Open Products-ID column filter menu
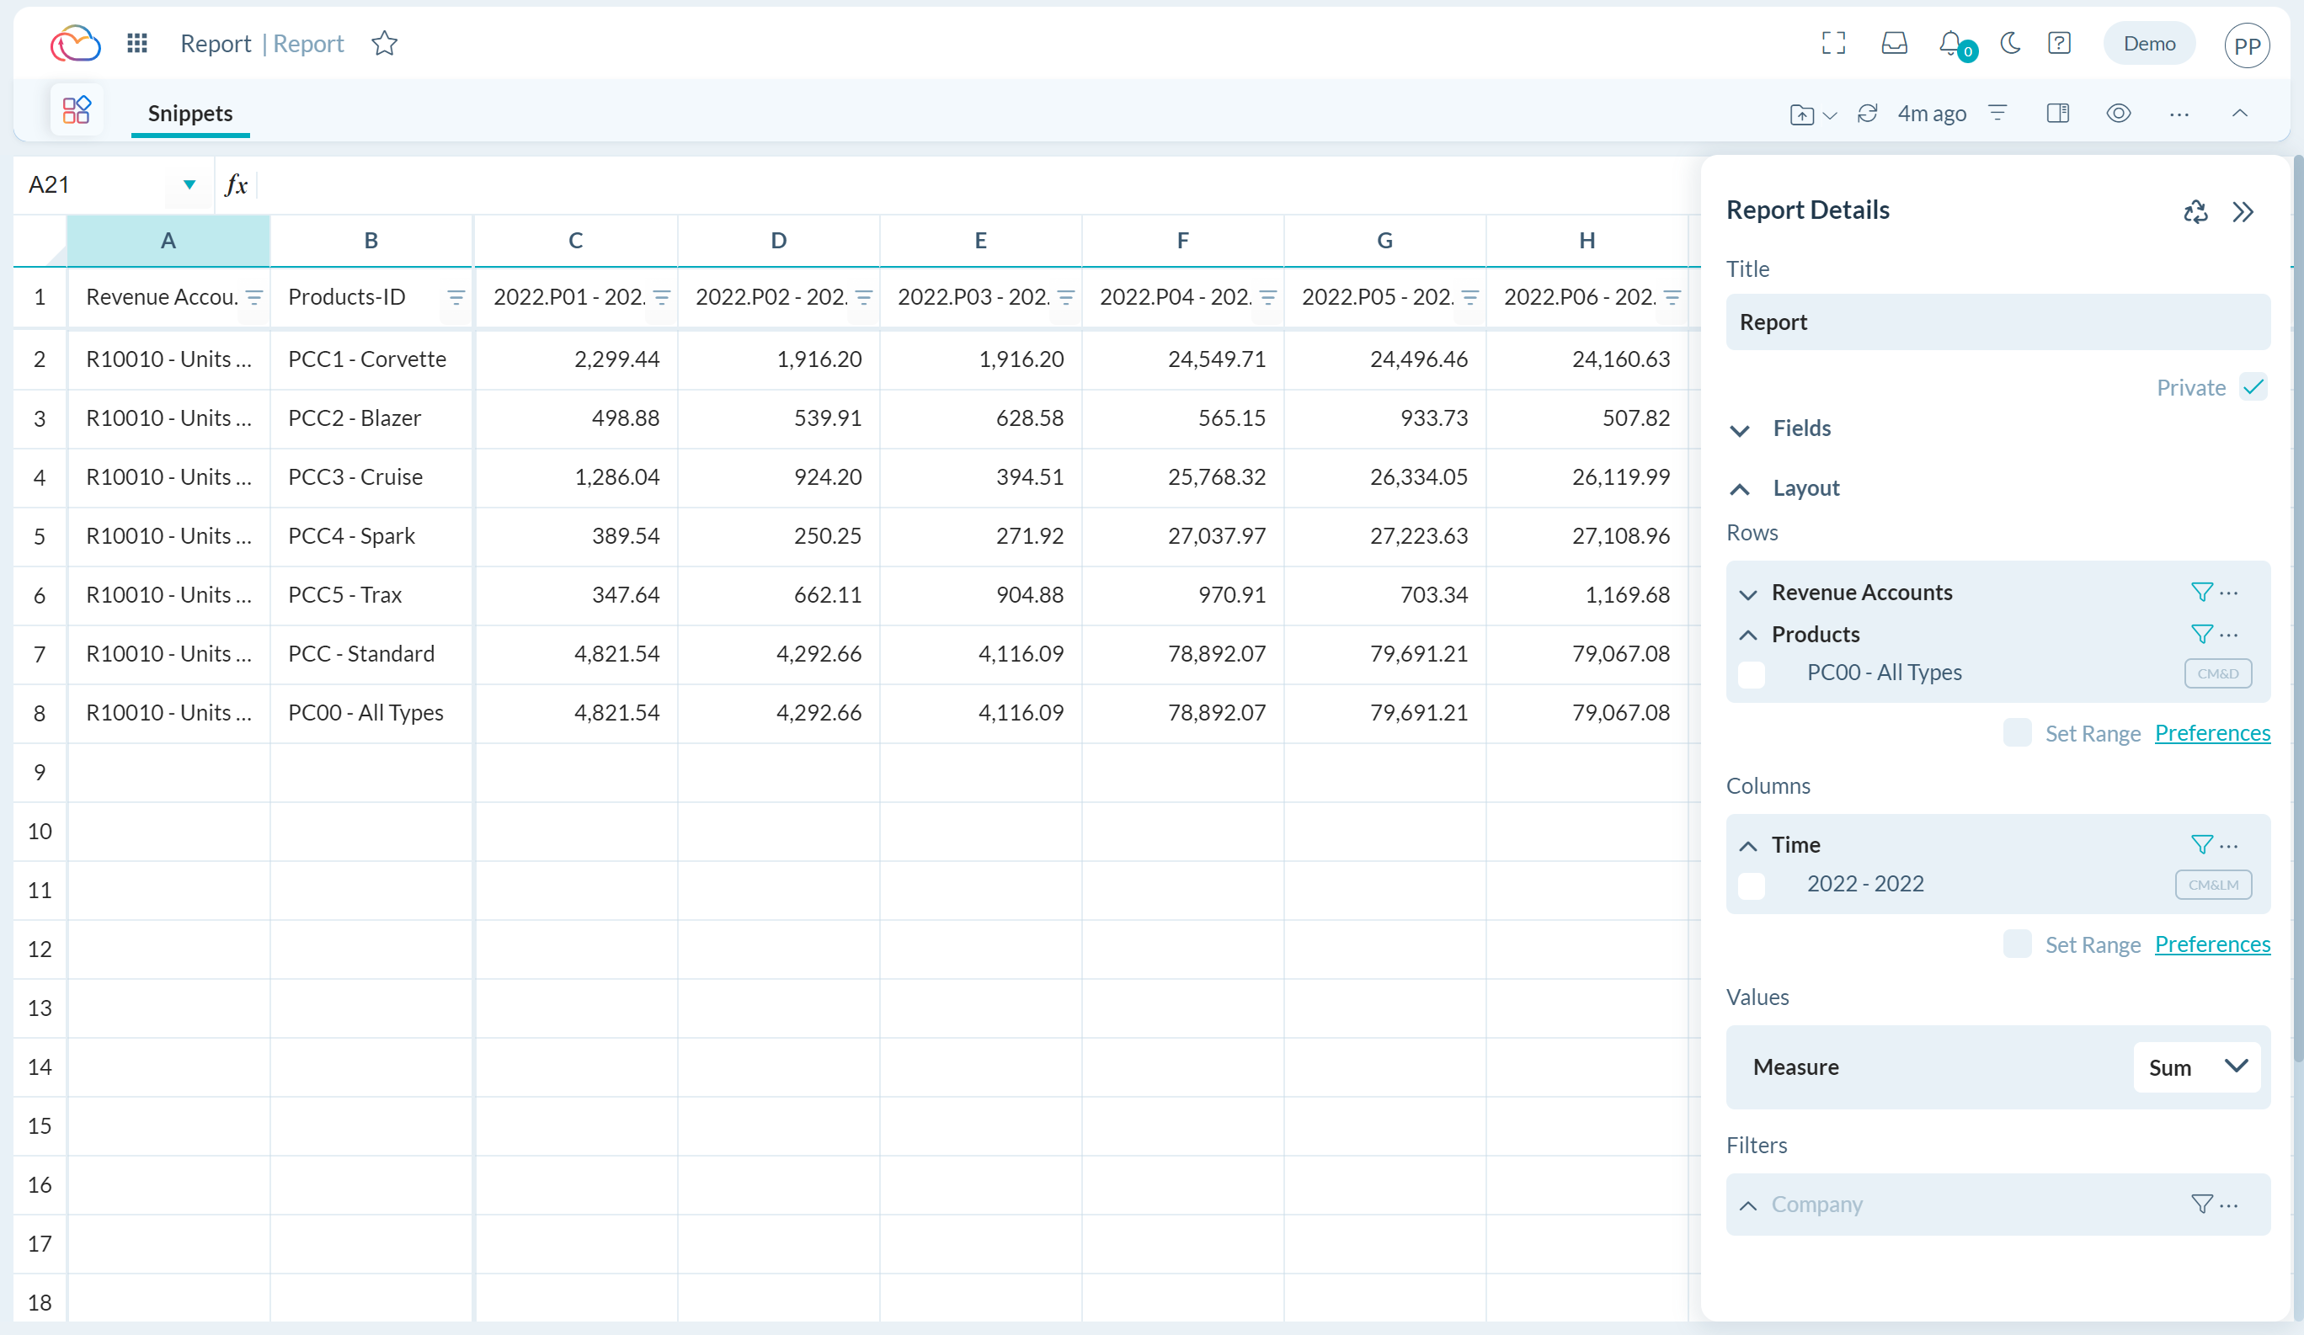The image size is (2304, 1335). pyautogui.click(x=456, y=297)
